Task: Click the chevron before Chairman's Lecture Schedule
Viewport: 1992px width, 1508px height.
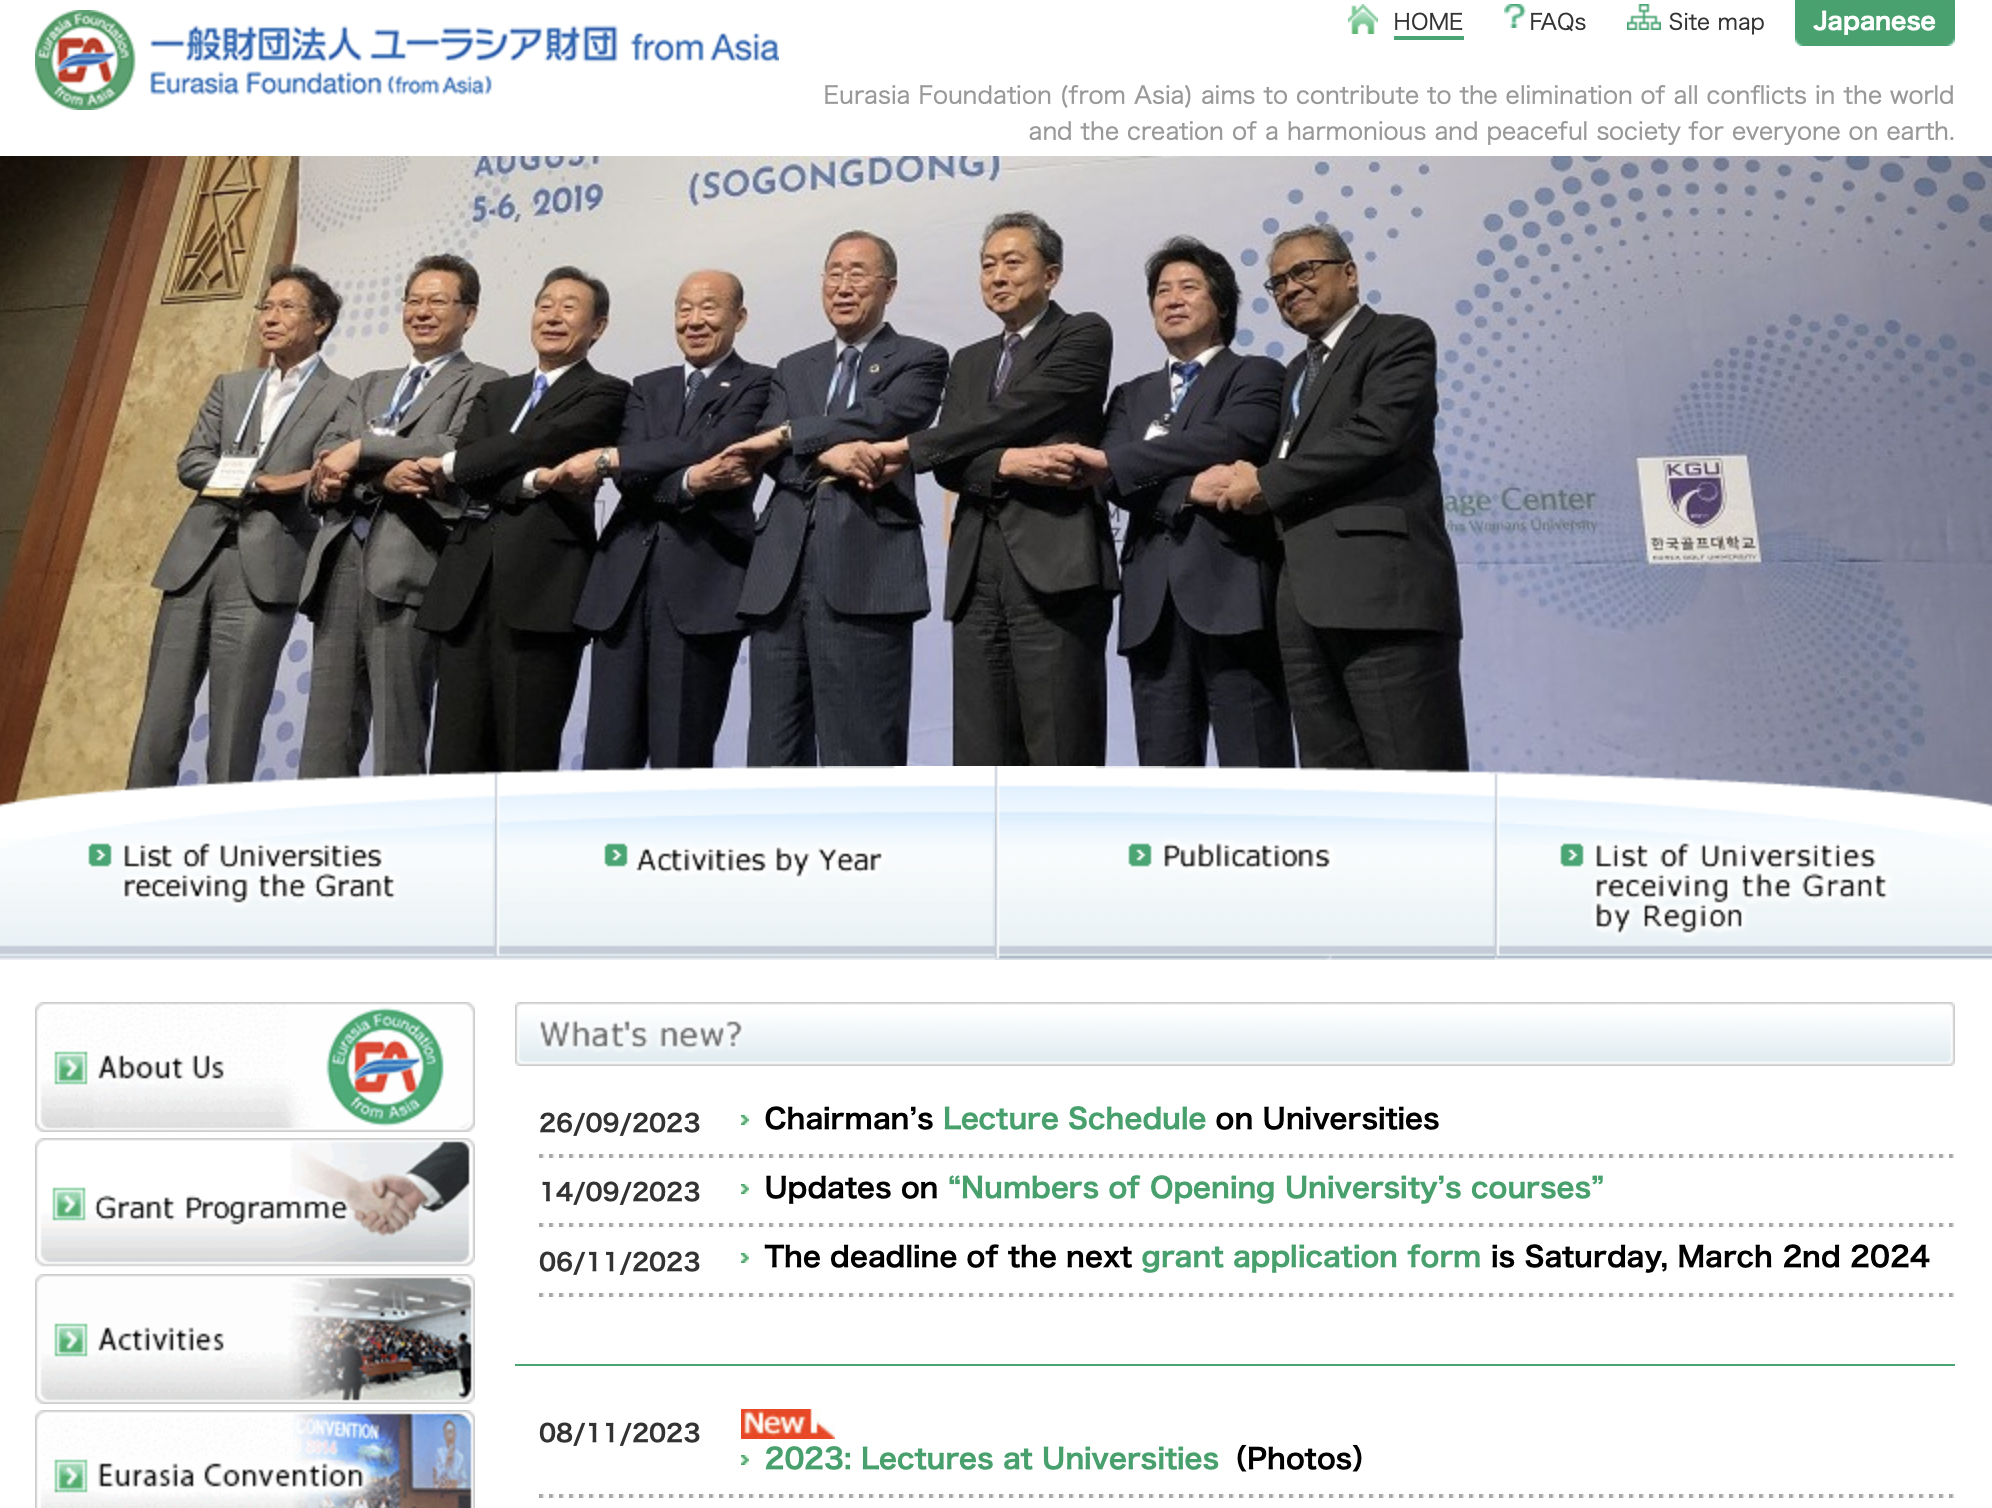Action: [x=745, y=1120]
